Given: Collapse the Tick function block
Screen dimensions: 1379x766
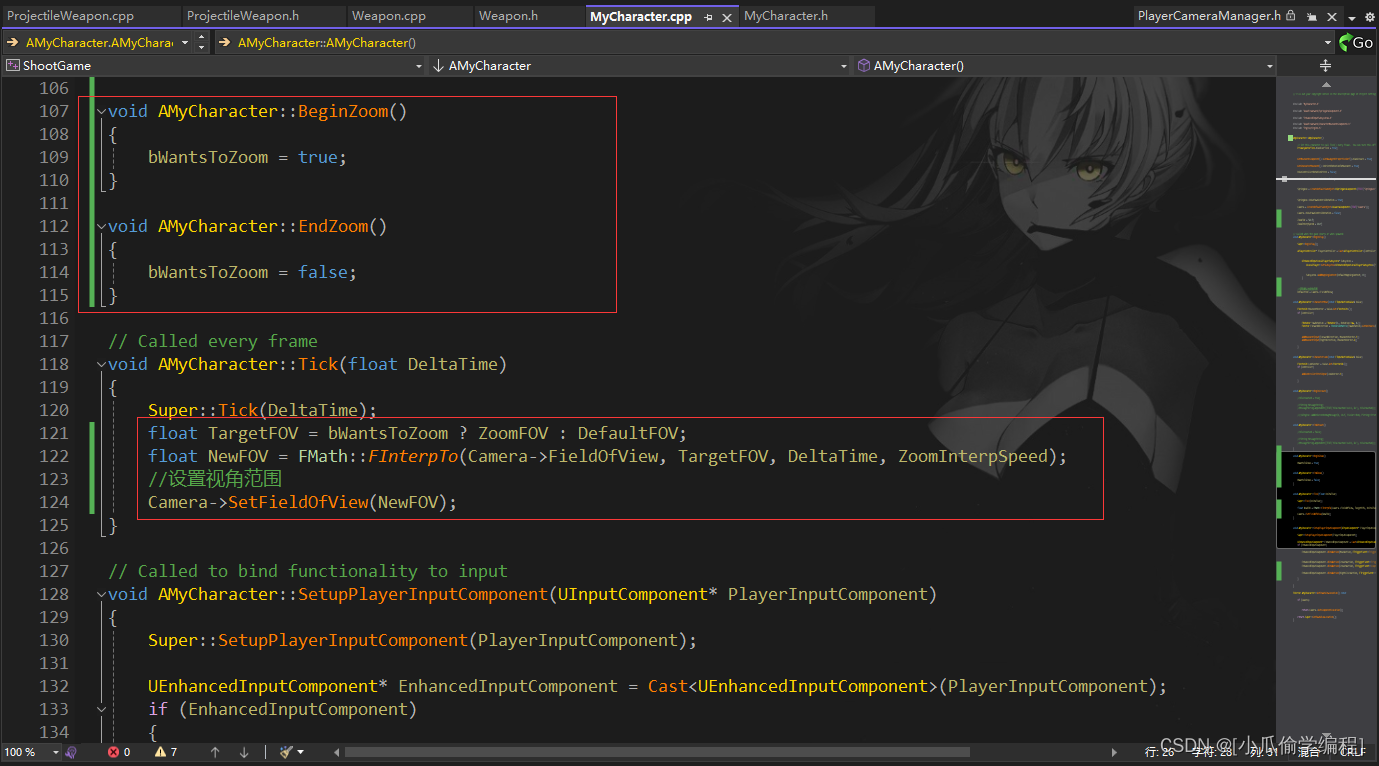Looking at the screenshot, I should point(101,365).
